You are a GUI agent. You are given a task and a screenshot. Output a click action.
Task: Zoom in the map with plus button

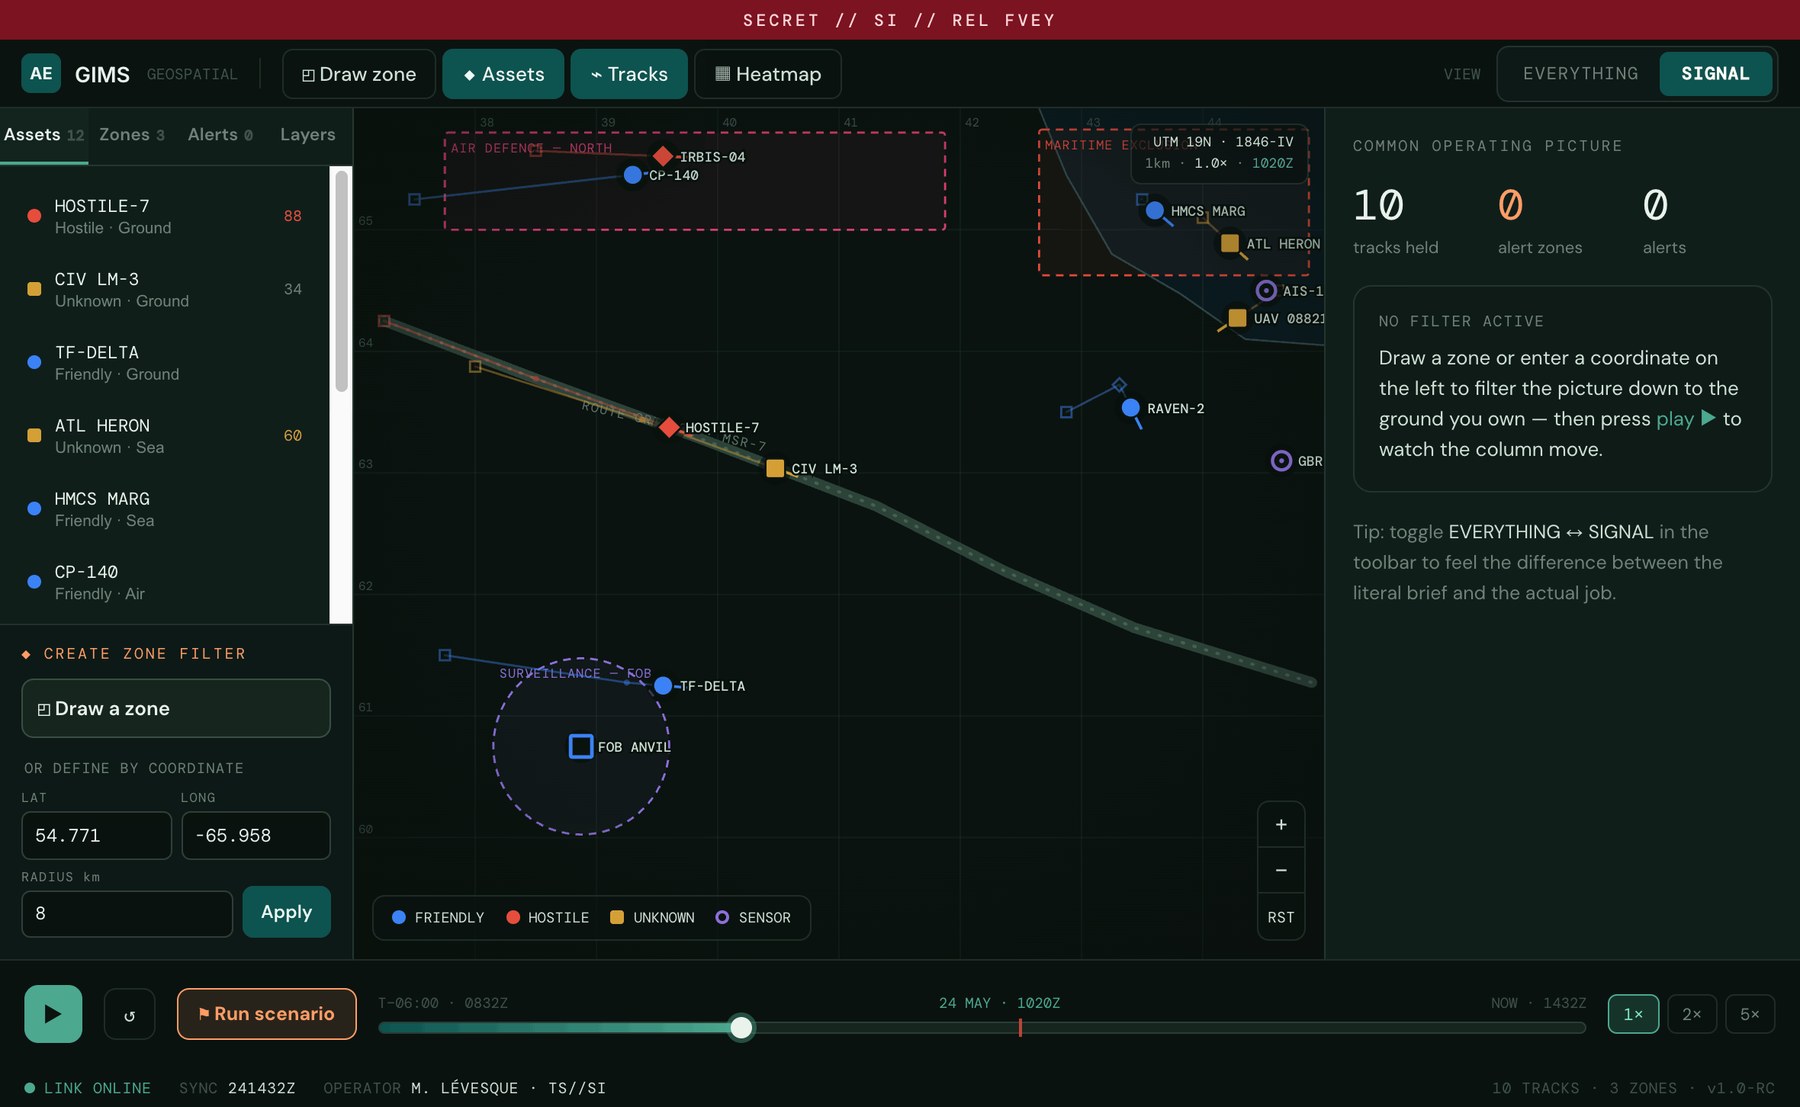pos(1281,825)
